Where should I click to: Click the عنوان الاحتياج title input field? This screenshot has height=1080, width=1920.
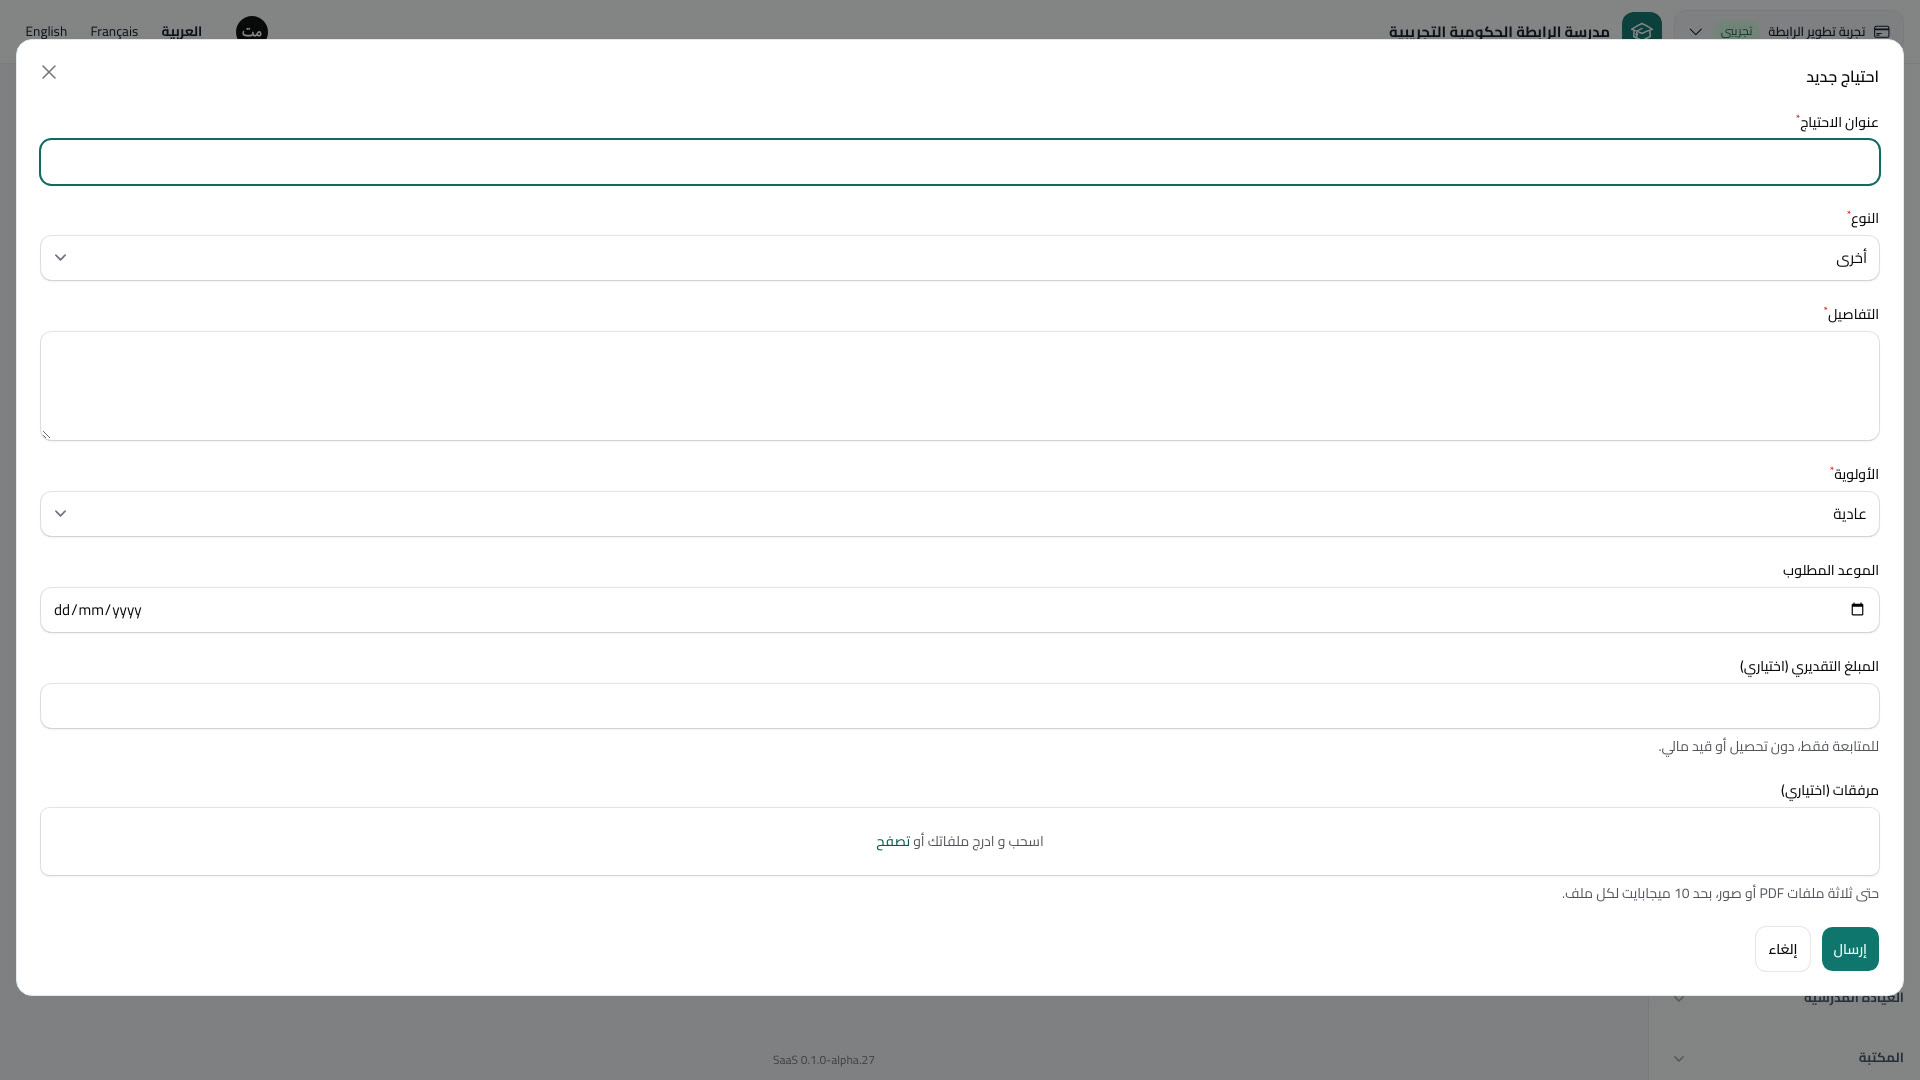click(960, 162)
